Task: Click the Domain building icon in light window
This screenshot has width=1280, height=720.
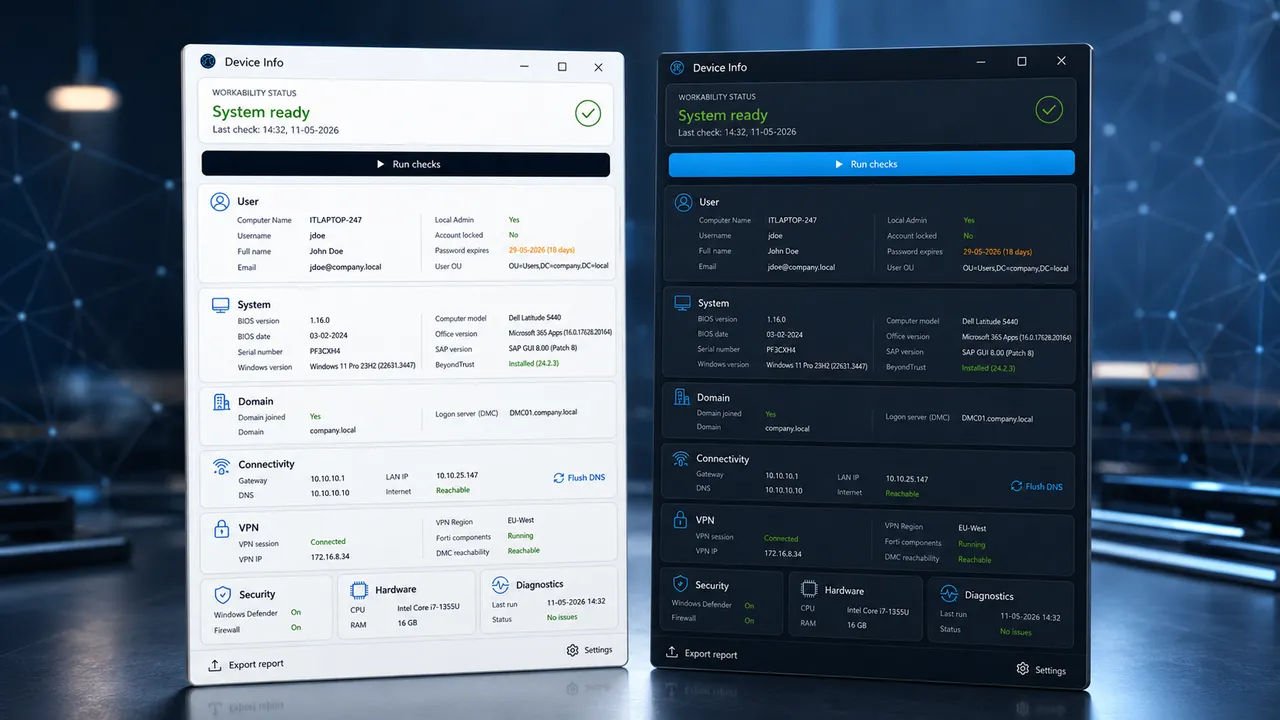Action: [221, 402]
